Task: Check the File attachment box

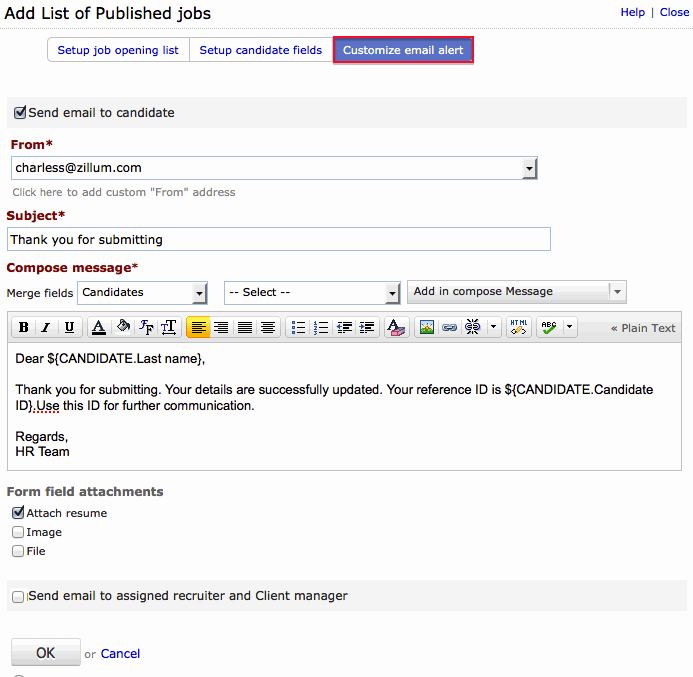Action: point(18,551)
